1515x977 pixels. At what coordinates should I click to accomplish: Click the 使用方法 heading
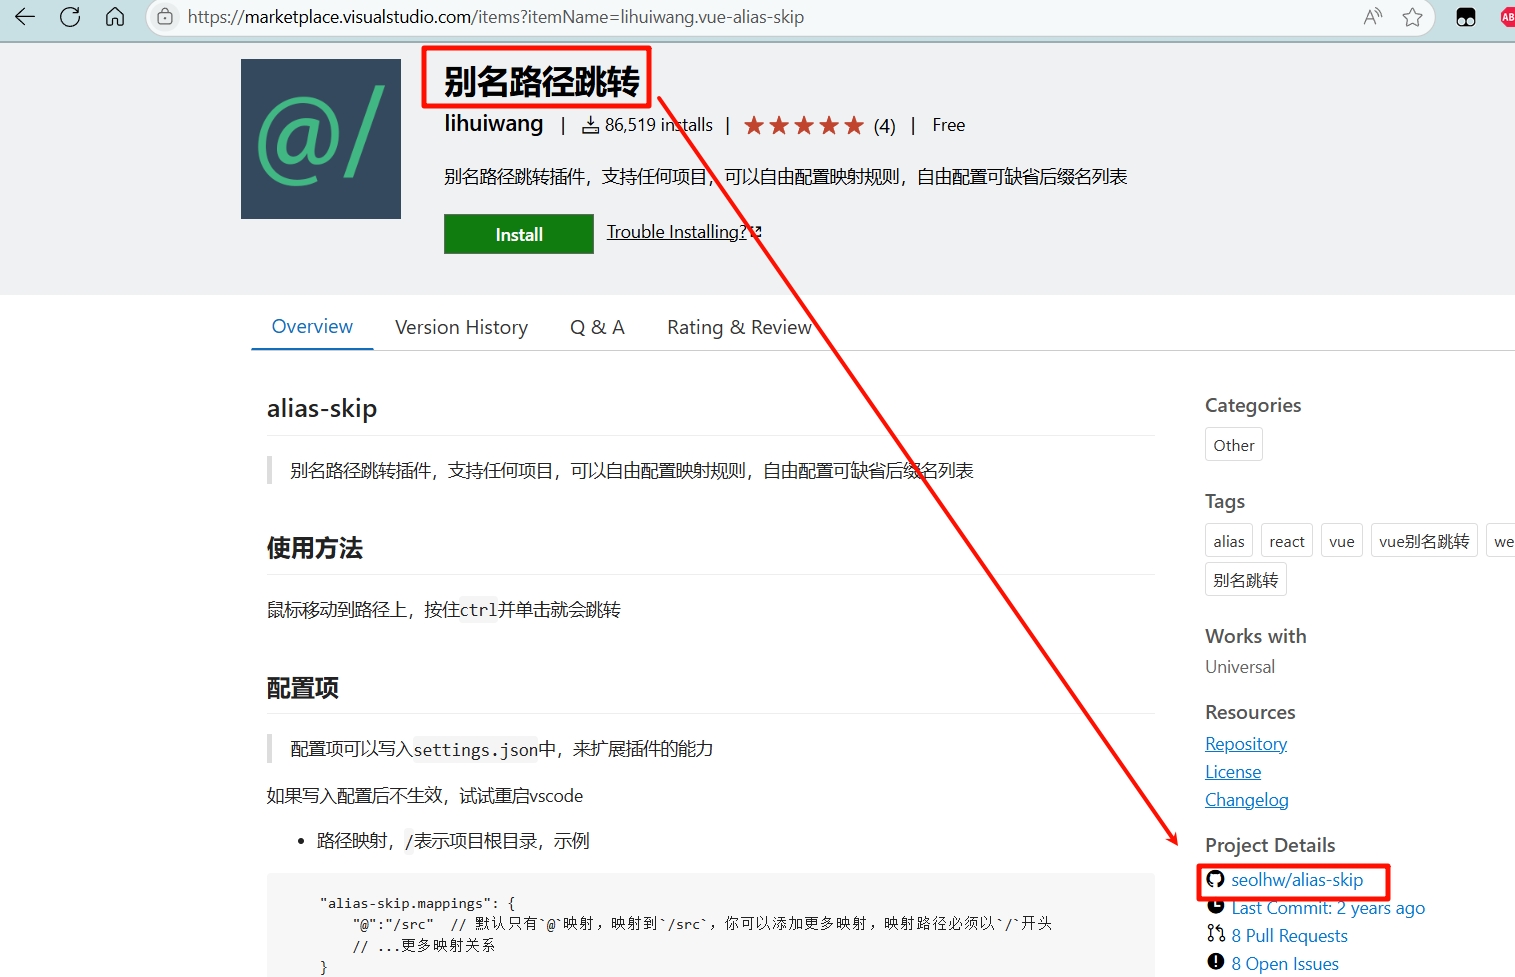point(315,548)
